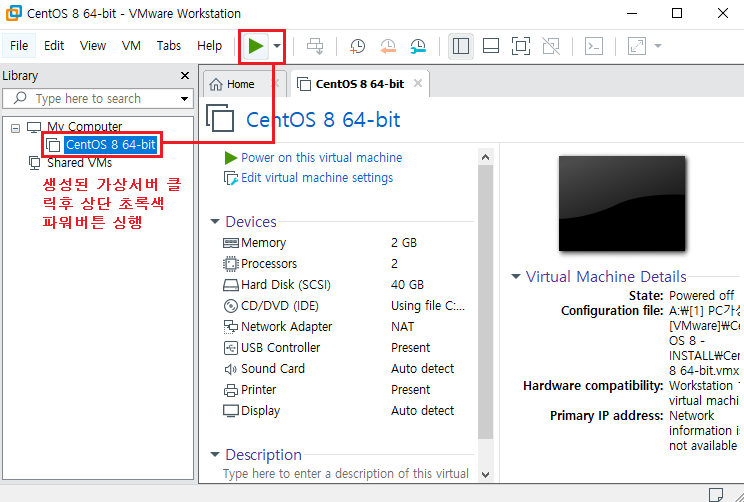
Task: Select Shared VMs in library tree
Action: [x=79, y=163]
